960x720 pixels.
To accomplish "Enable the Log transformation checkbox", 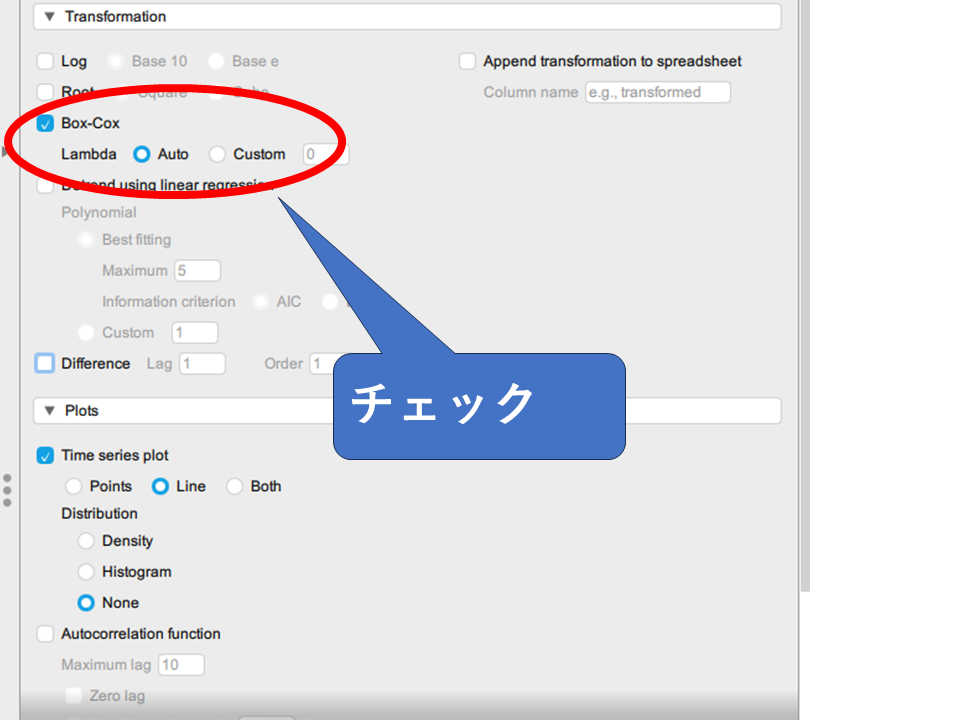I will tap(45, 62).
